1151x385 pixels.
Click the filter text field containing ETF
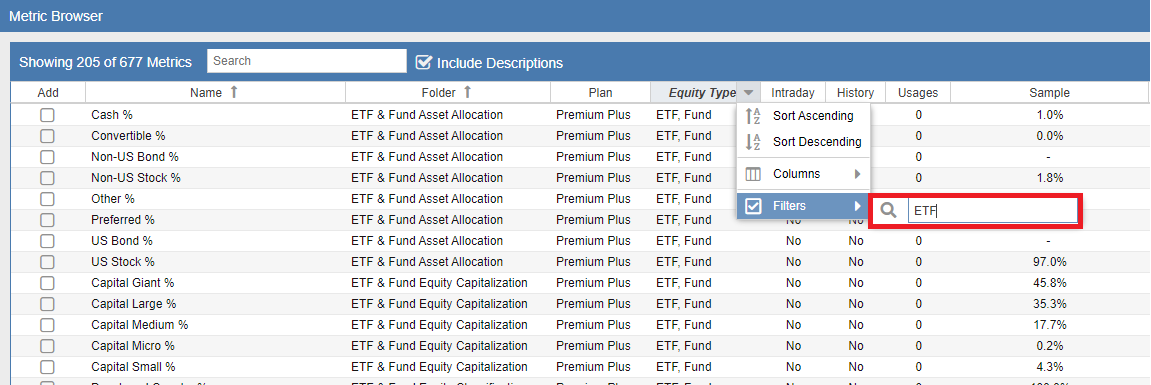(992, 211)
